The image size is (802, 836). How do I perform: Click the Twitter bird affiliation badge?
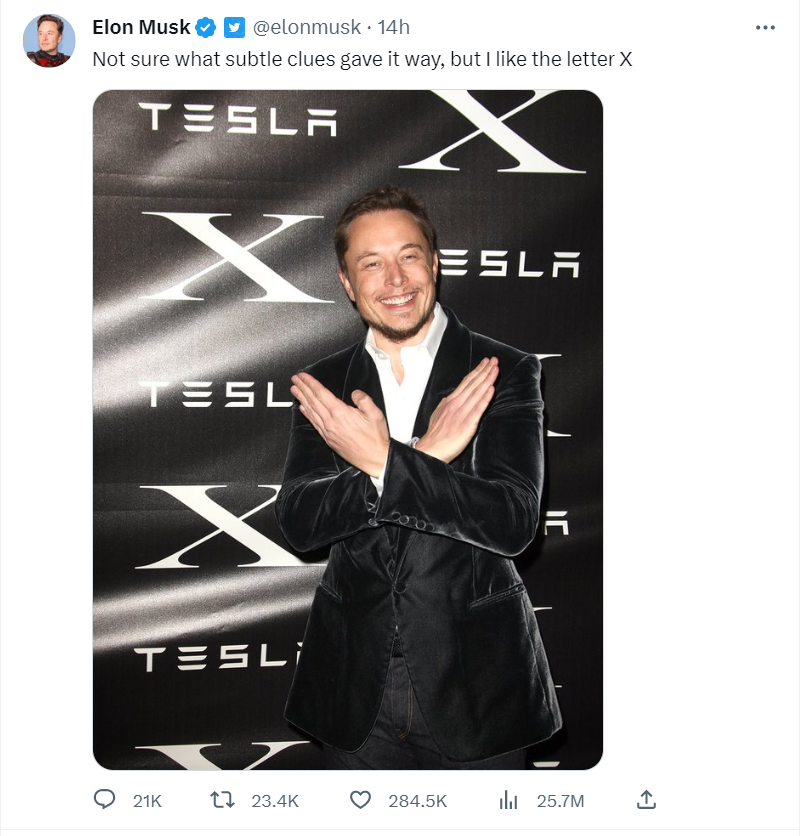pyautogui.click(x=233, y=27)
